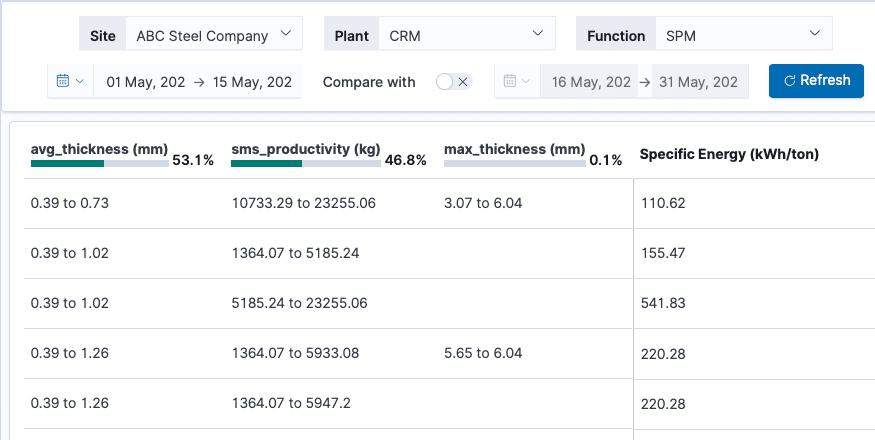Click the compare start date 16 May
This screenshot has height=440, width=875.
click(591, 82)
